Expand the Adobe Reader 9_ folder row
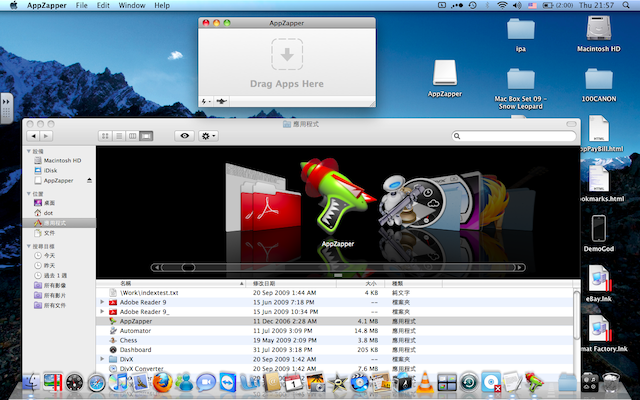Viewport: 640px width, 400px height. (102, 312)
